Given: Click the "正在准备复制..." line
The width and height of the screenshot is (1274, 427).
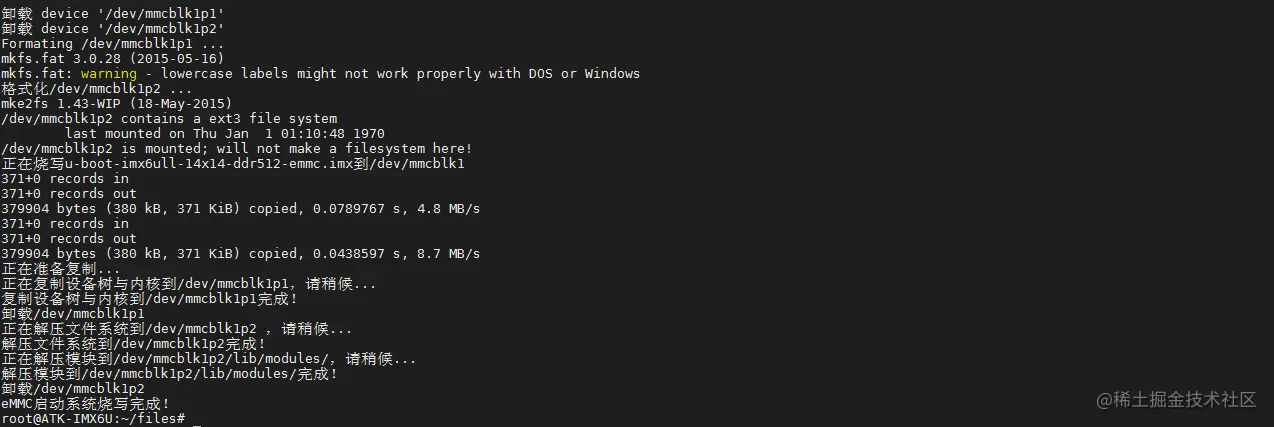Looking at the screenshot, I should pos(61,269).
